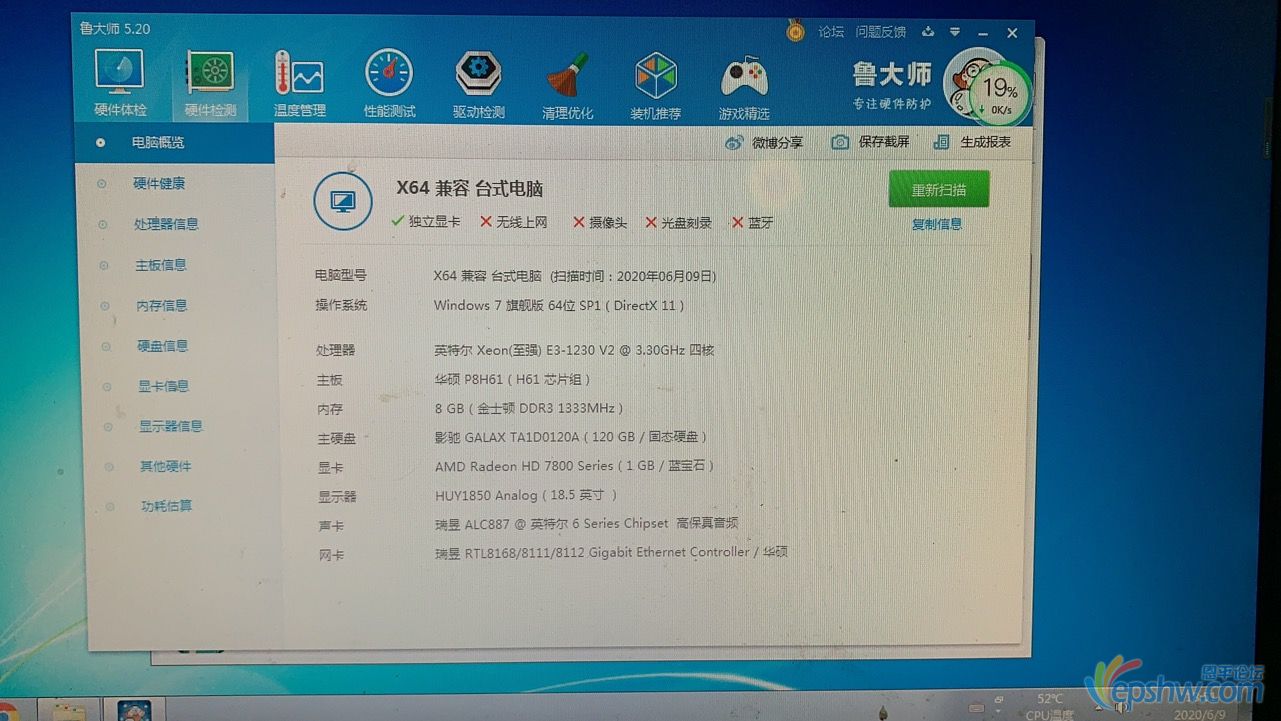Click the 无线上网 status item
Viewport: 1281px width, 721px height.
pyautogui.click(x=514, y=222)
